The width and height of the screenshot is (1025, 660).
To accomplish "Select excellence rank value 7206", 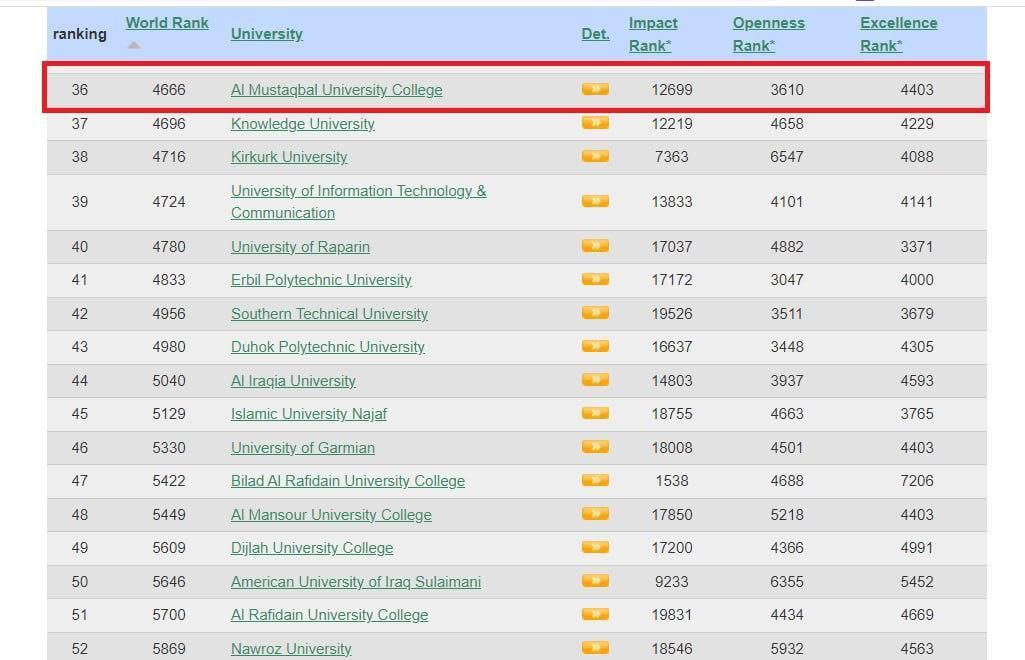I will click(916, 481).
